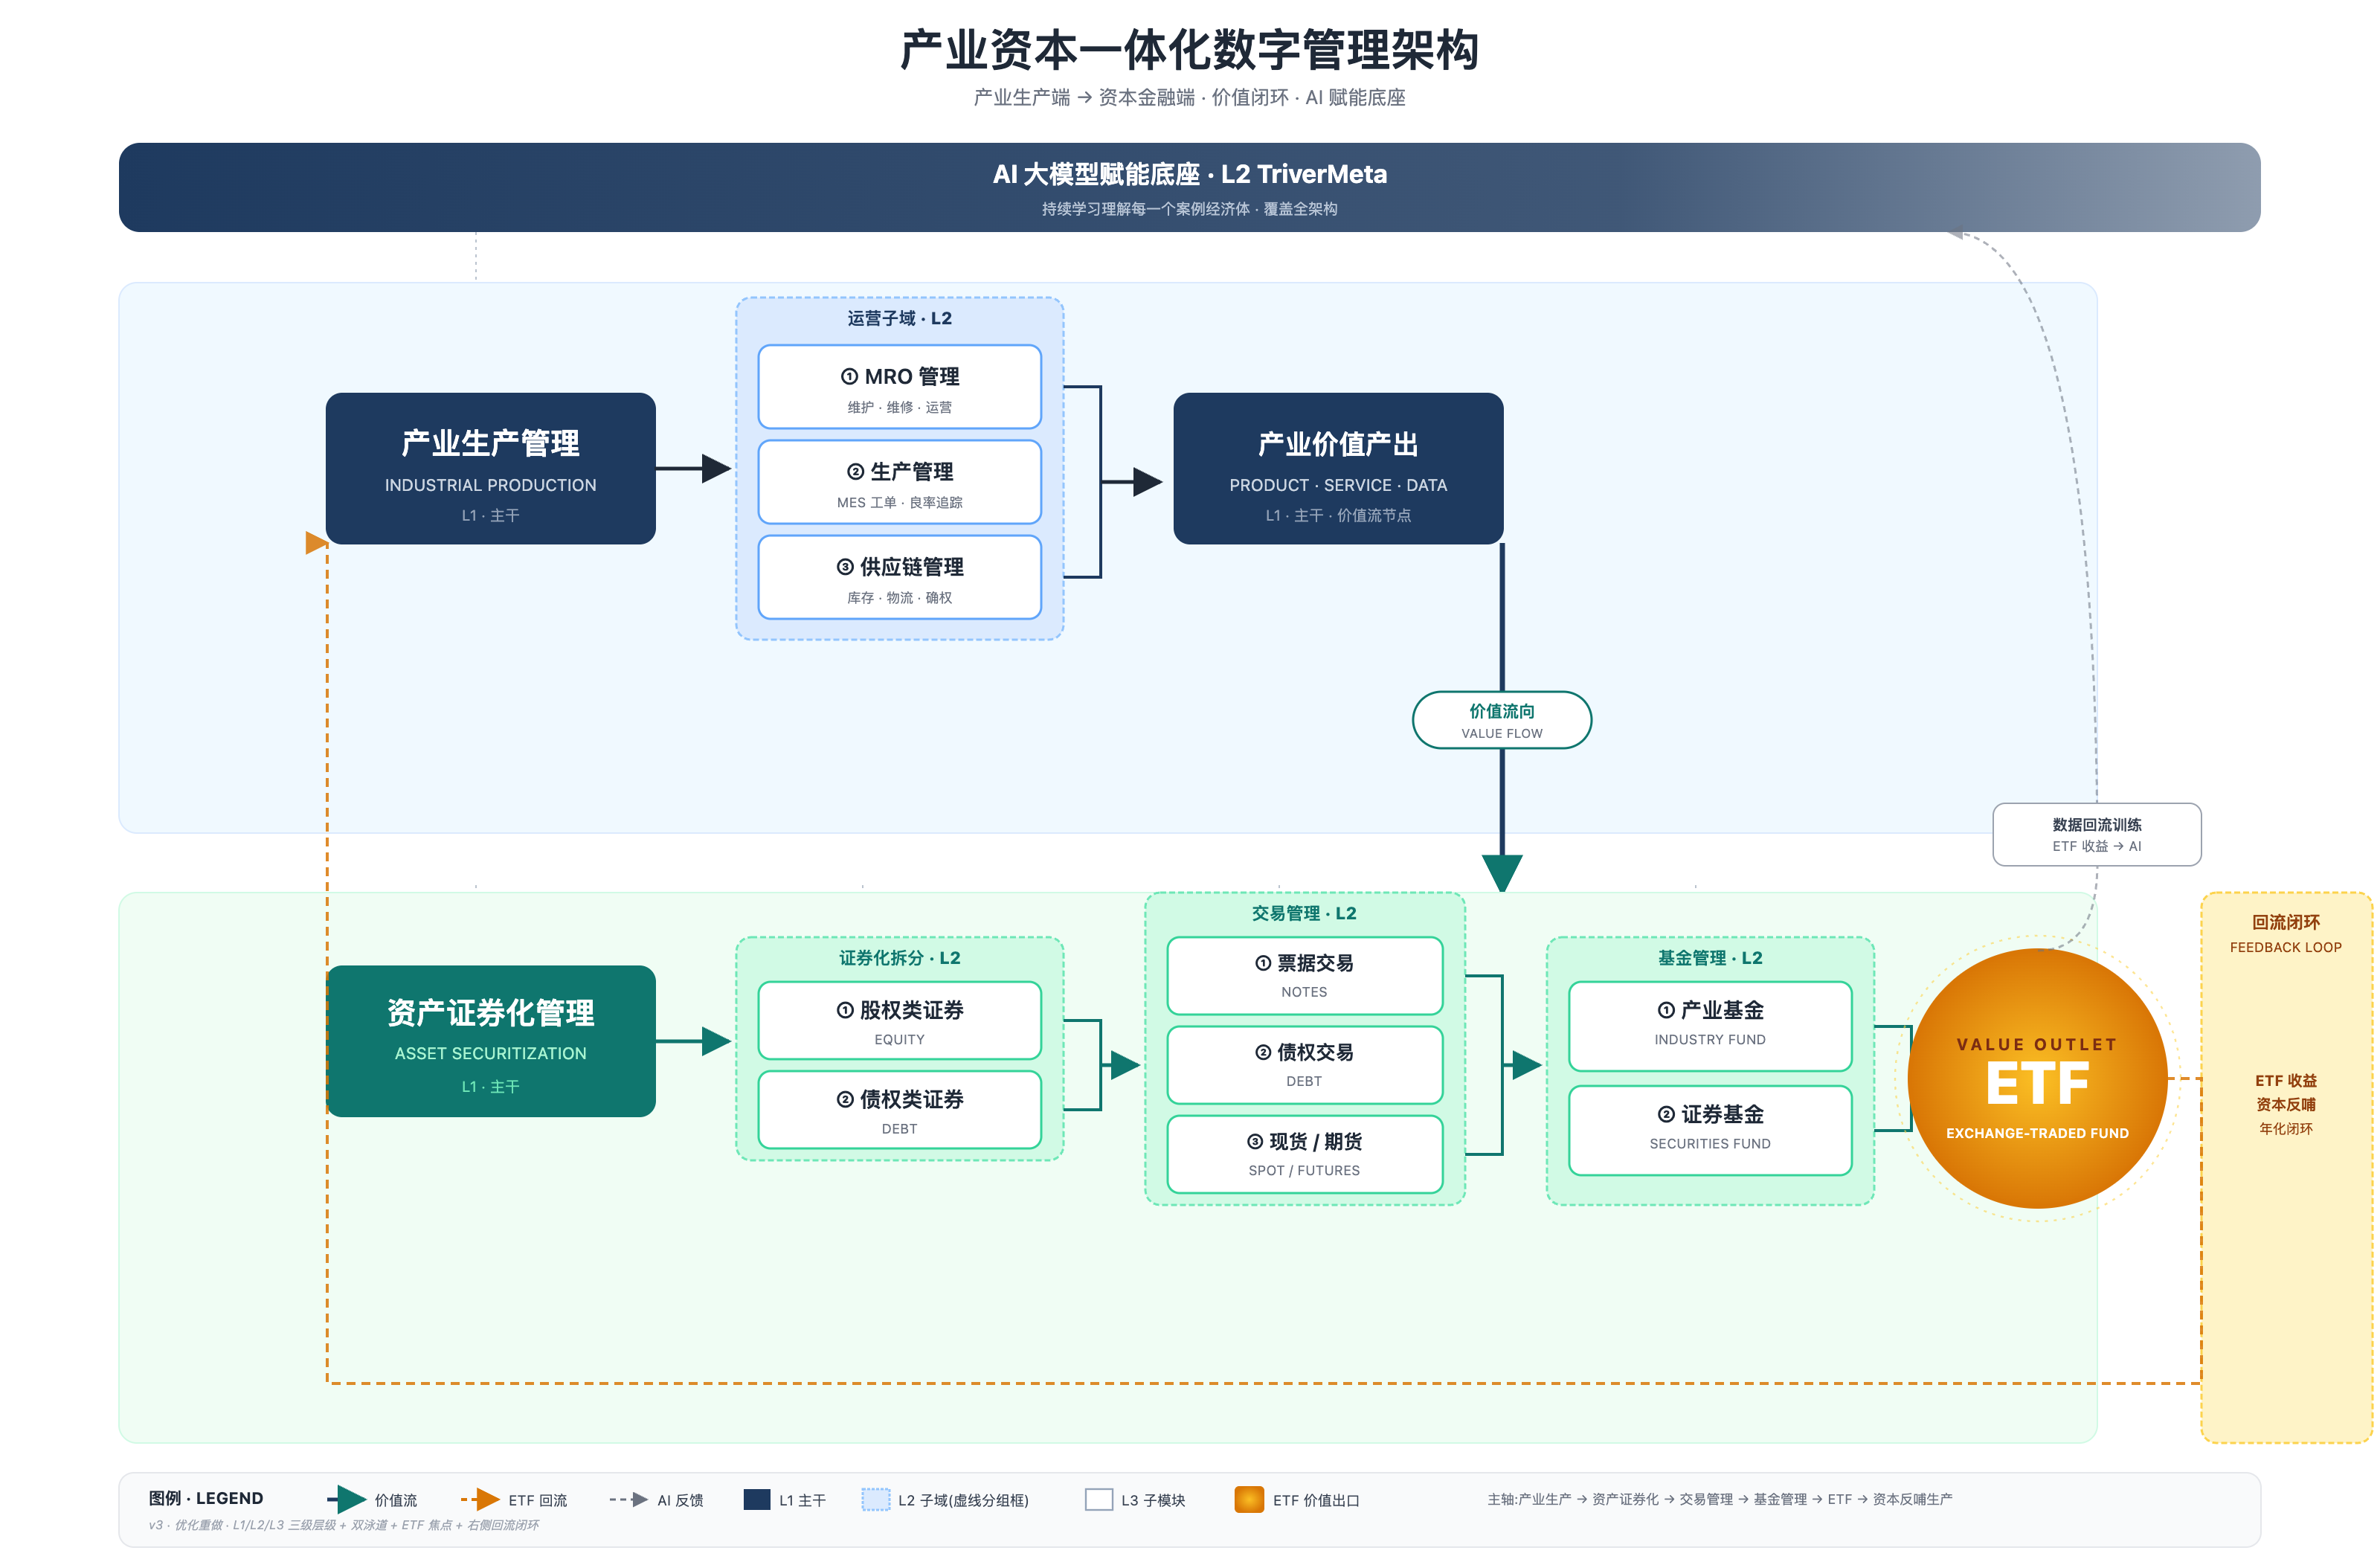Click the 图例 · LEGEND label
This screenshot has width=2380, height=1562.
pyautogui.click(x=206, y=1498)
